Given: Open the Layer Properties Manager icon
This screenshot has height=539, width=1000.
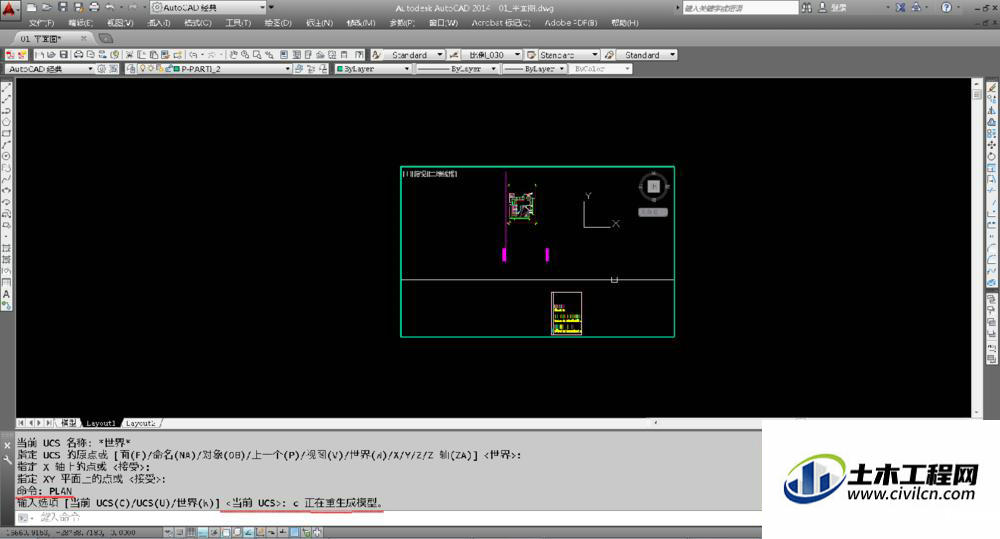Looking at the screenshot, I should pyautogui.click(x=131, y=69).
